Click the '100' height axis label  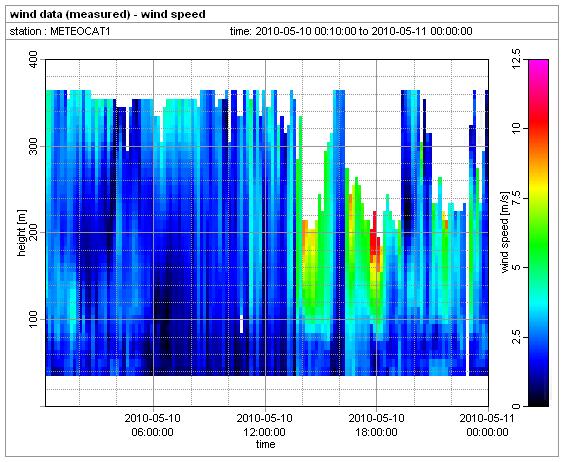[33, 319]
